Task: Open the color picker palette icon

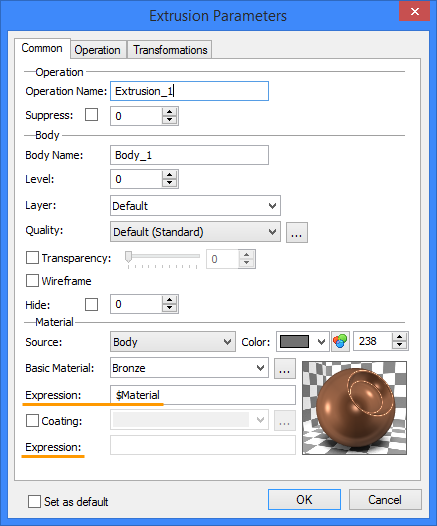Action: point(340,341)
